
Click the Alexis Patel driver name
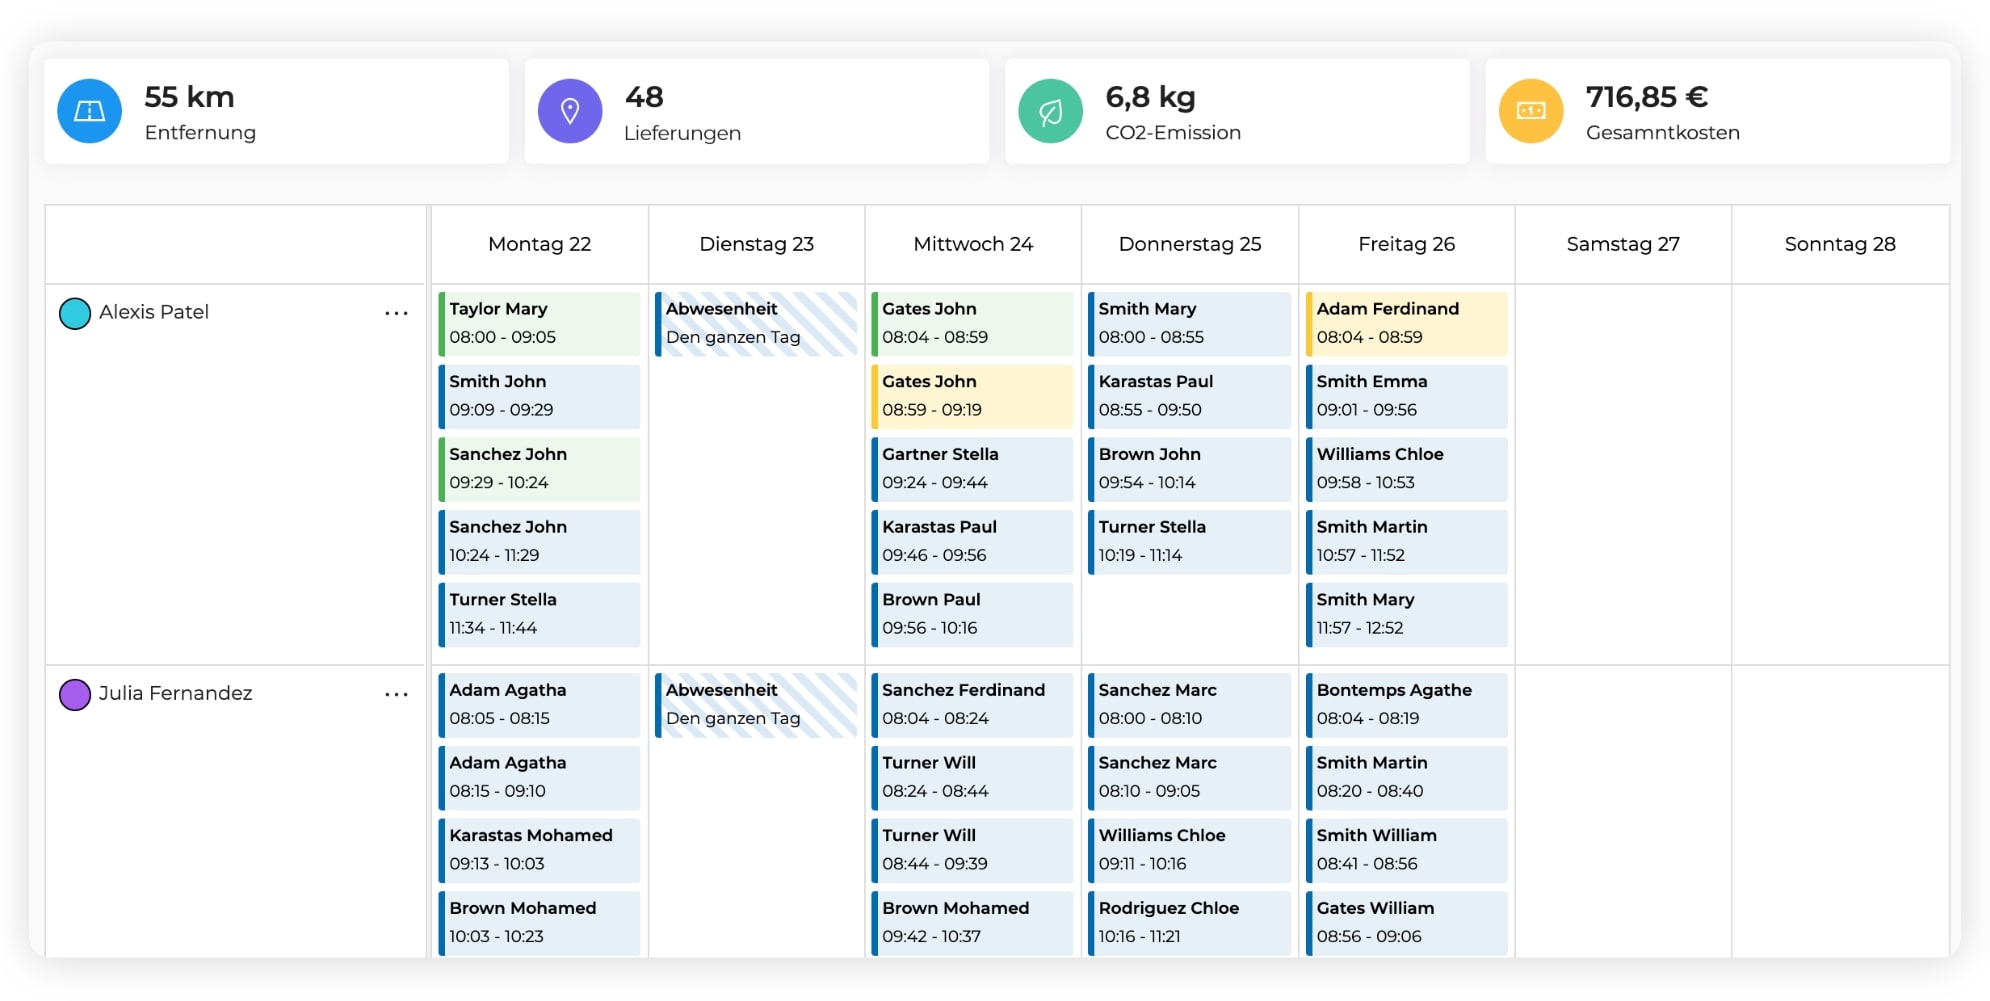[154, 312]
